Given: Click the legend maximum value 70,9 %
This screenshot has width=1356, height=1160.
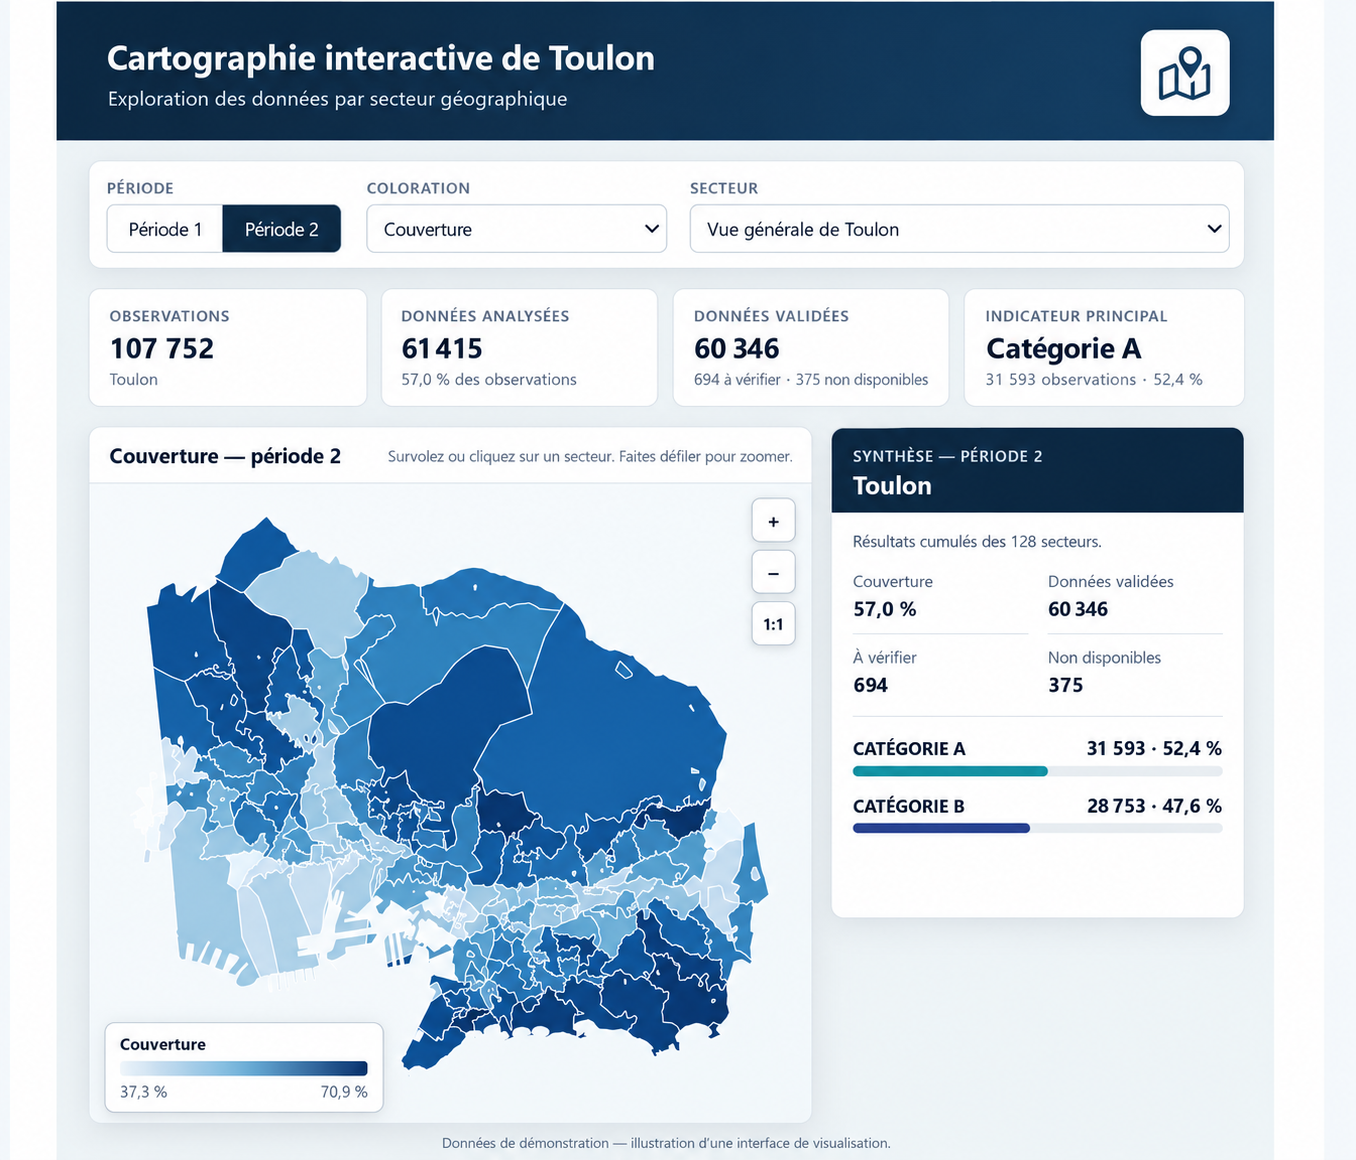Looking at the screenshot, I should (344, 1092).
